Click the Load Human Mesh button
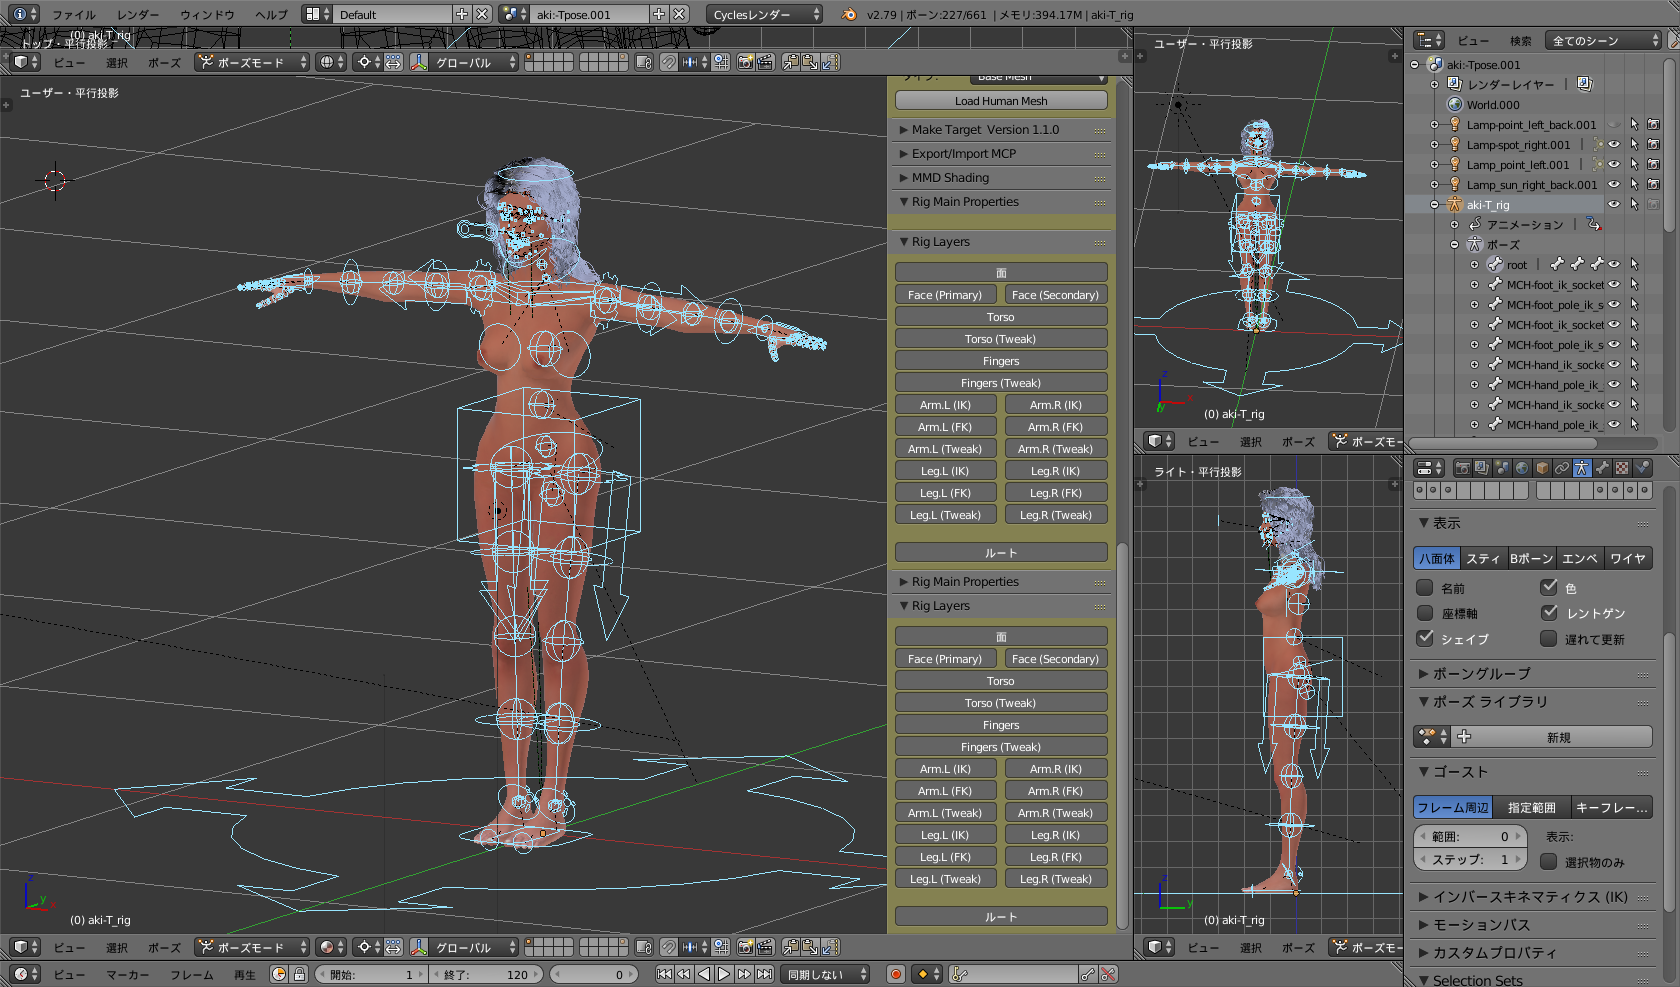Image resolution: width=1680 pixels, height=987 pixels. click(x=1000, y=101)
